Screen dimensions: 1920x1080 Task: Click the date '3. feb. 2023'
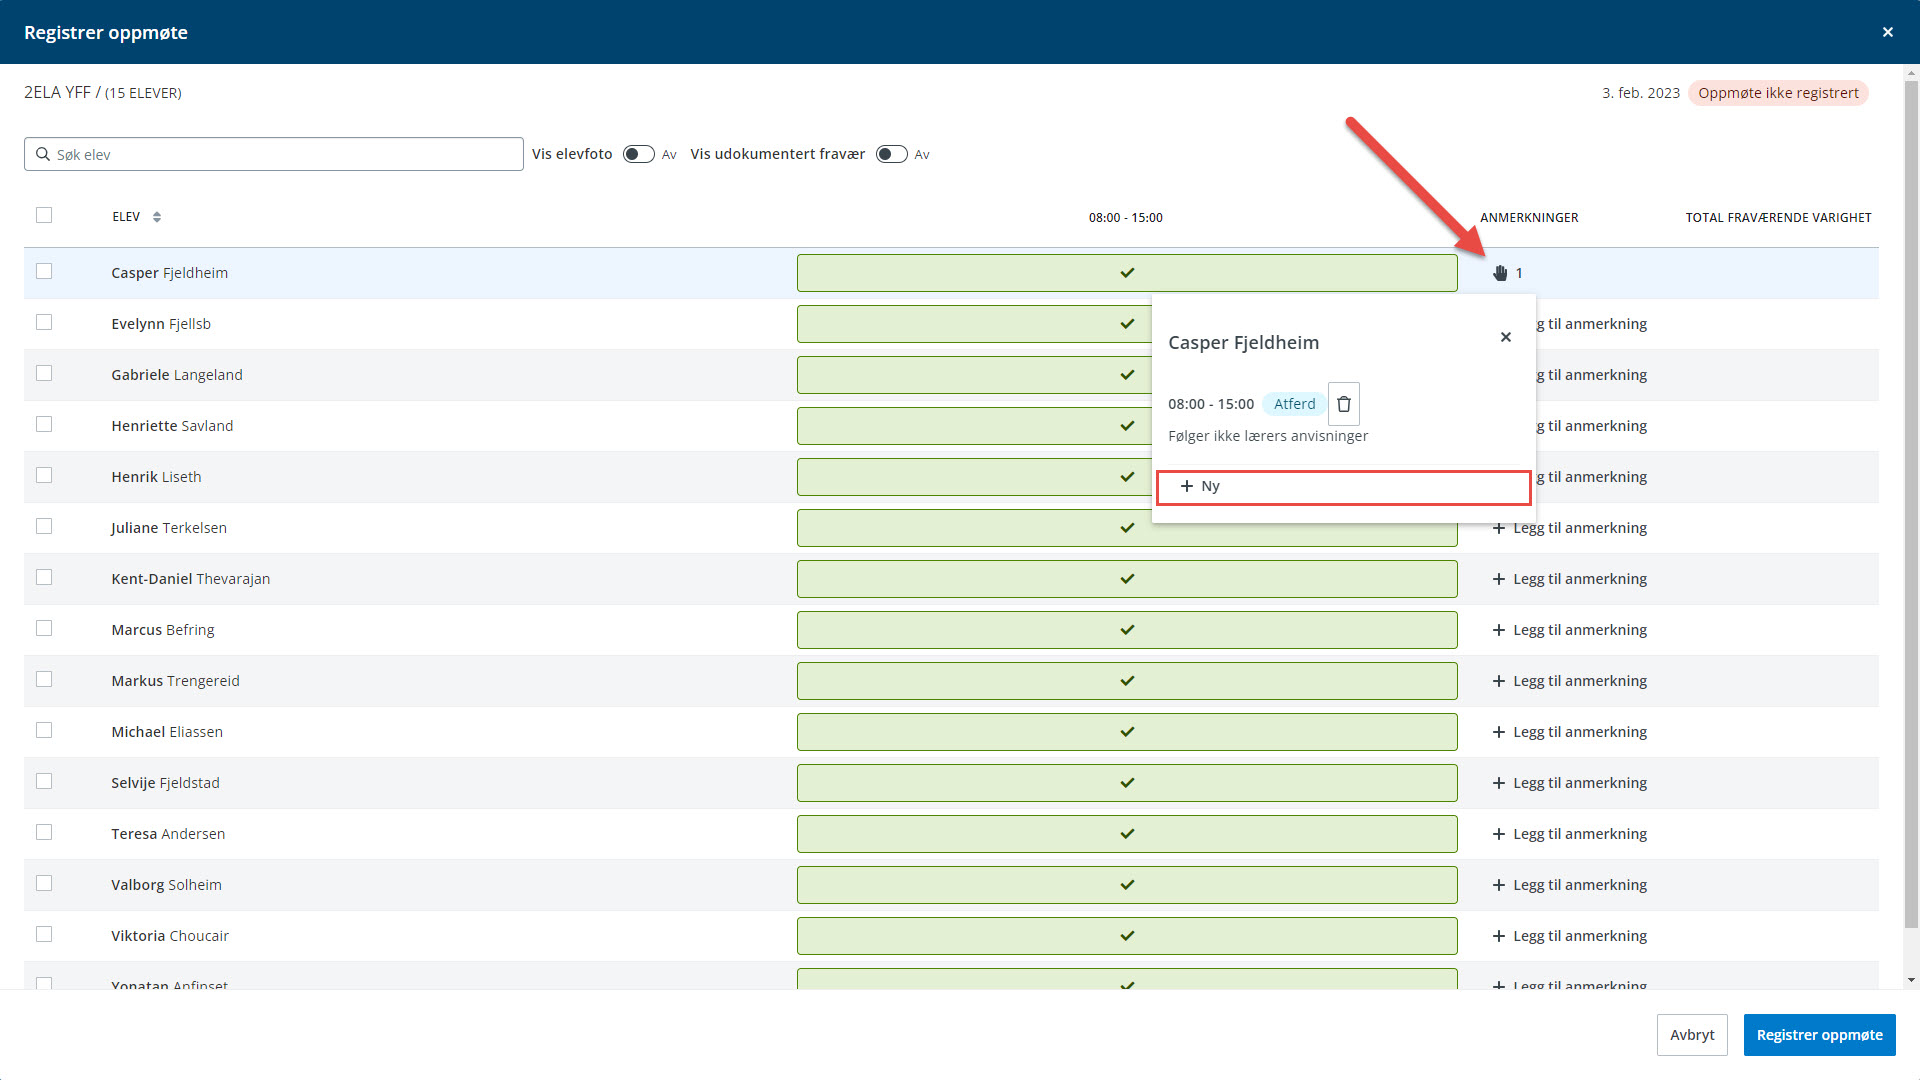1641,93
